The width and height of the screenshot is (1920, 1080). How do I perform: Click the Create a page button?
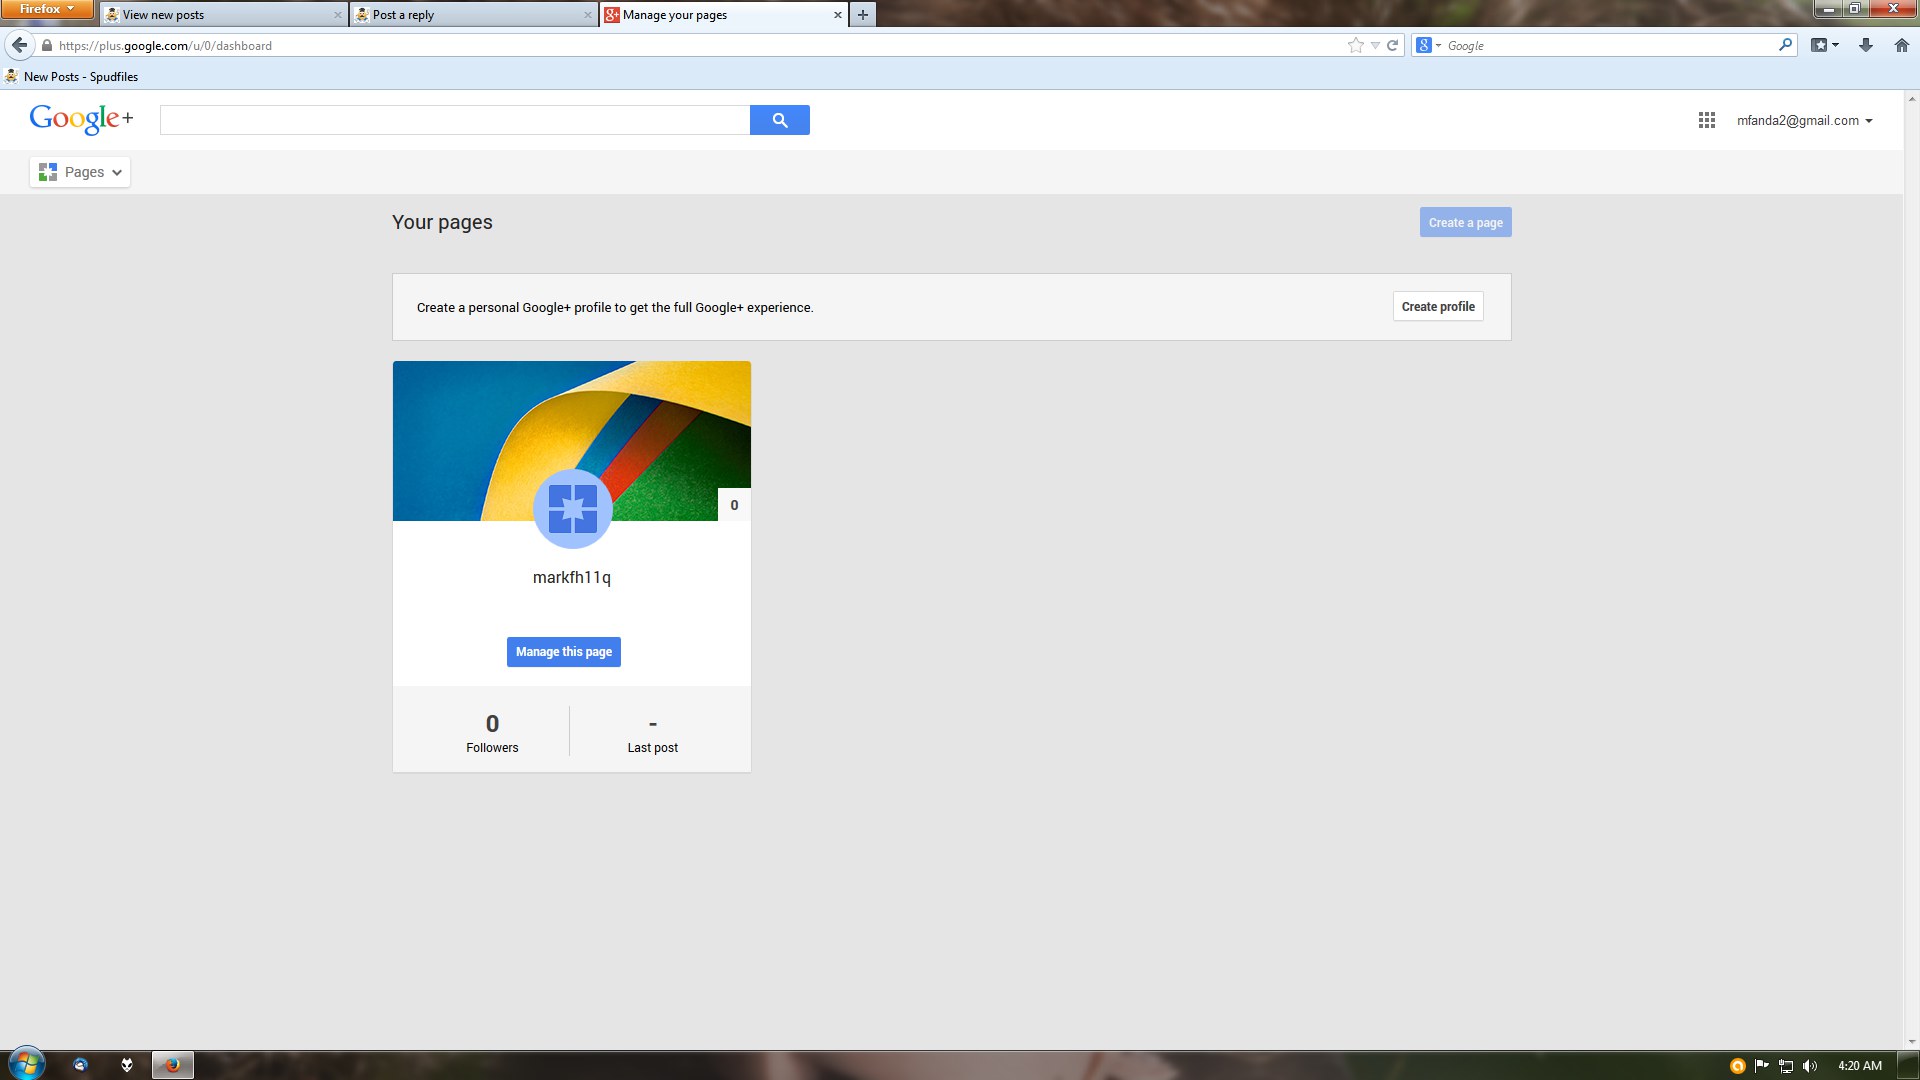pyautogui.click(x=1465, y=222)
